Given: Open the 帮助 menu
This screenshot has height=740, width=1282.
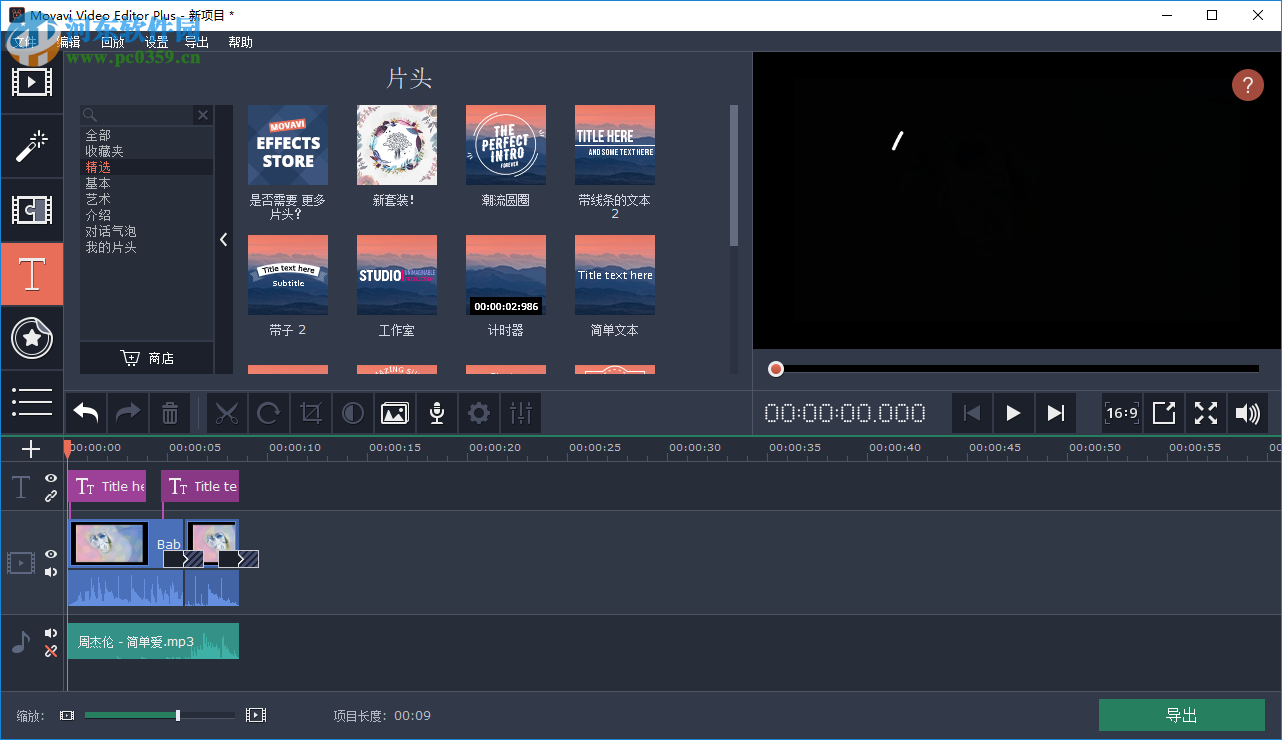Looking at the screenshot, I should pos(240,42).
